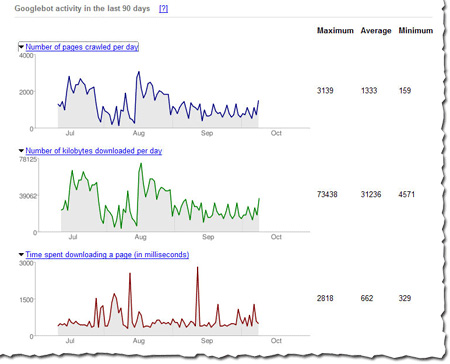Collapse the kilobytes downloaded per day triangle

click(x=21, y=151)
